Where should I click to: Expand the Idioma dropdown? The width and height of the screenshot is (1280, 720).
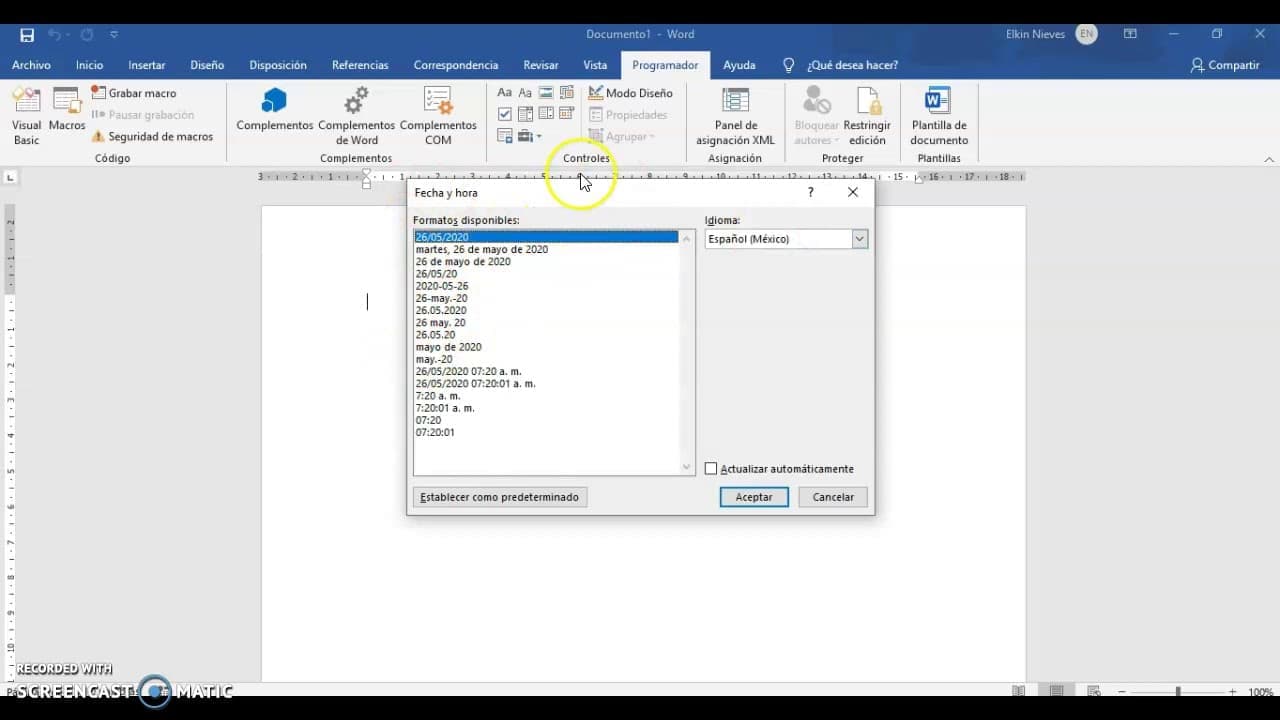click(858, 239)
